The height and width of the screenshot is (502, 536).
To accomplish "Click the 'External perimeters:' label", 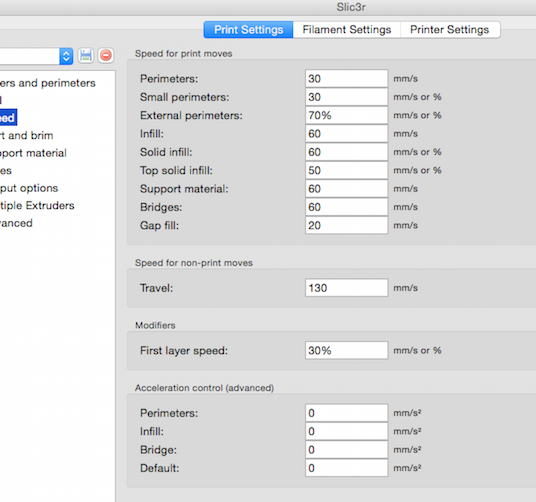I will (x=191, y=116).
